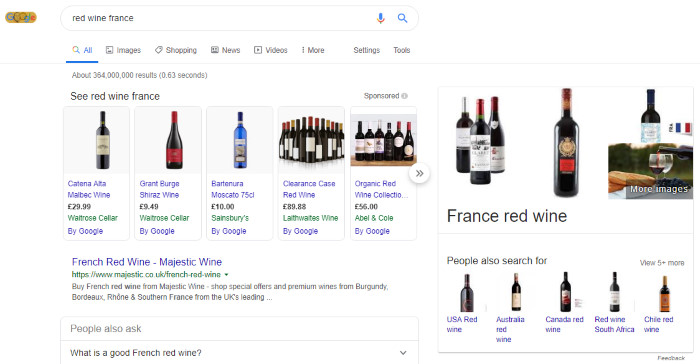Open Canada red wine related search
700x364 pixels.
pos(564,325)
